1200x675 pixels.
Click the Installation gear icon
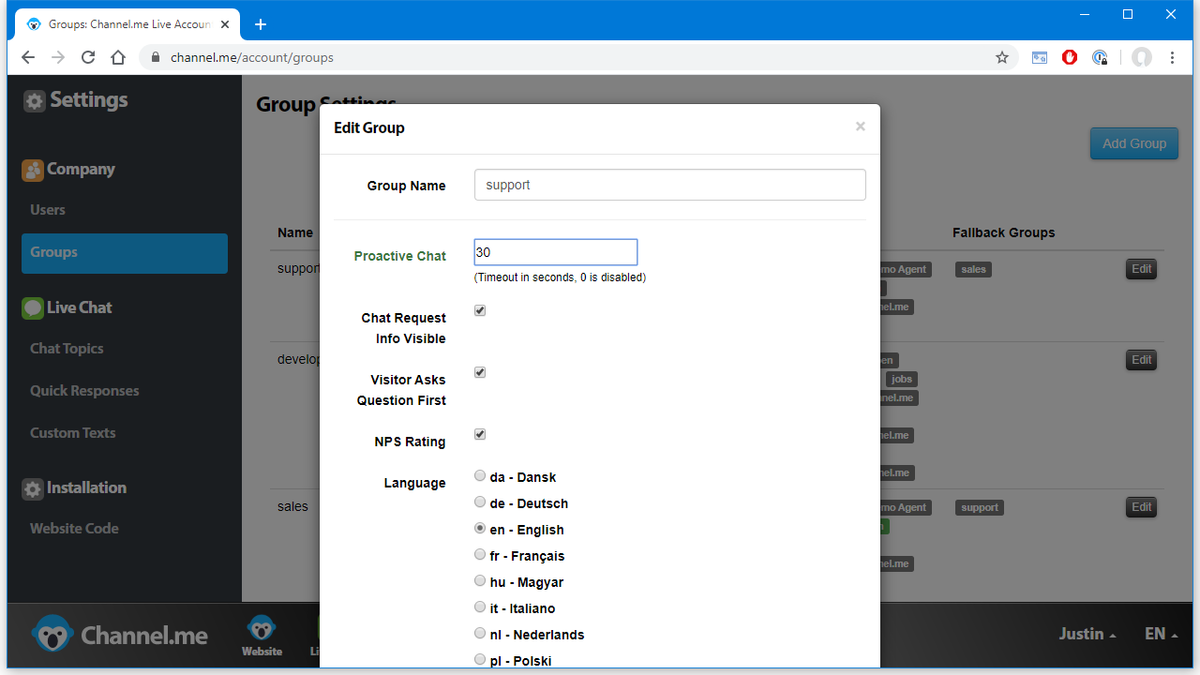point(33,489)
